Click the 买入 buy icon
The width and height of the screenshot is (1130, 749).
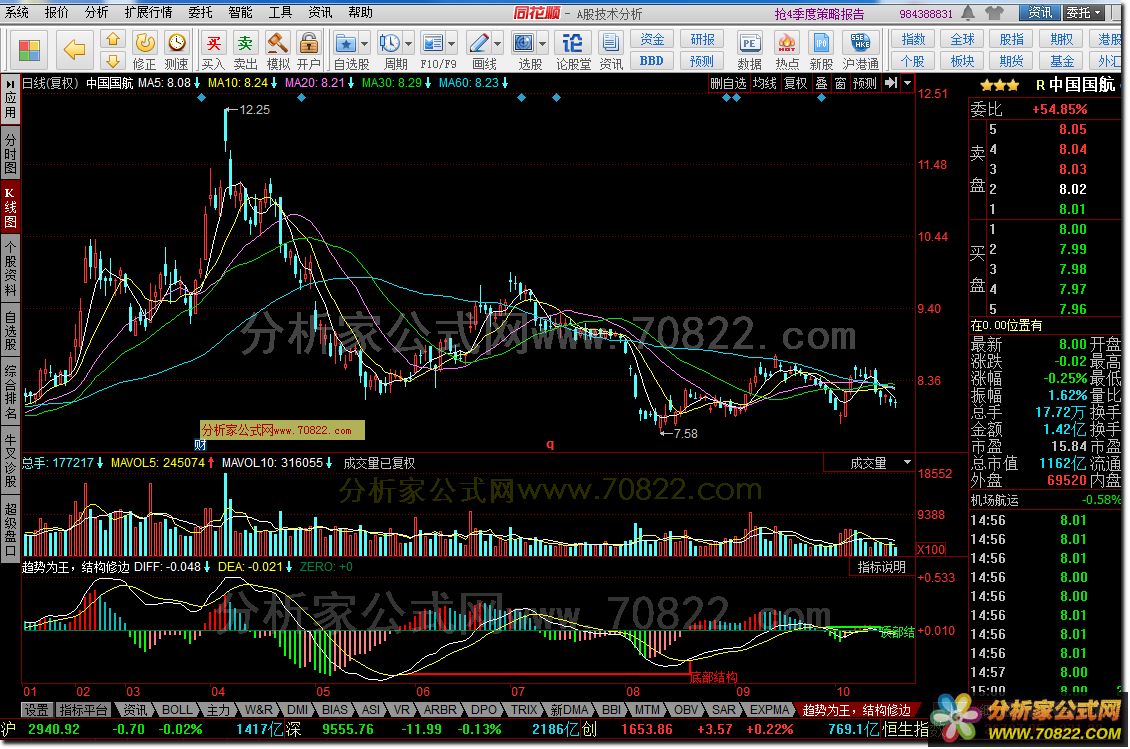[213, 51]
